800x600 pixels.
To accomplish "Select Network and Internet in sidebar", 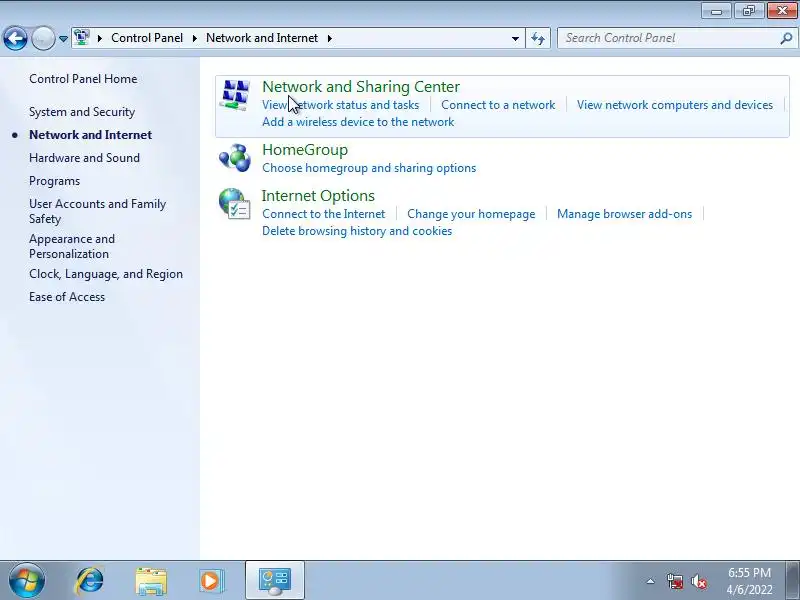I will pyautogui.click(x=90, y=135).
